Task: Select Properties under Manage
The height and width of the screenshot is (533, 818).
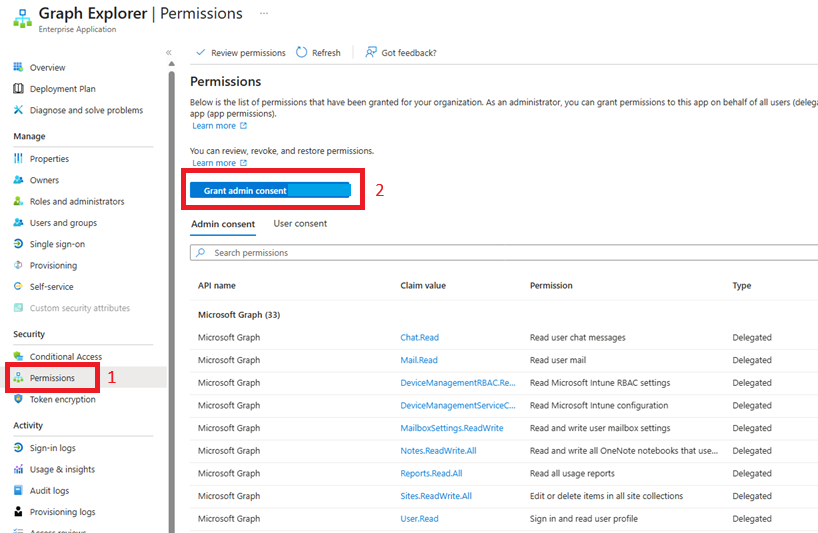Action: (49, 159)
